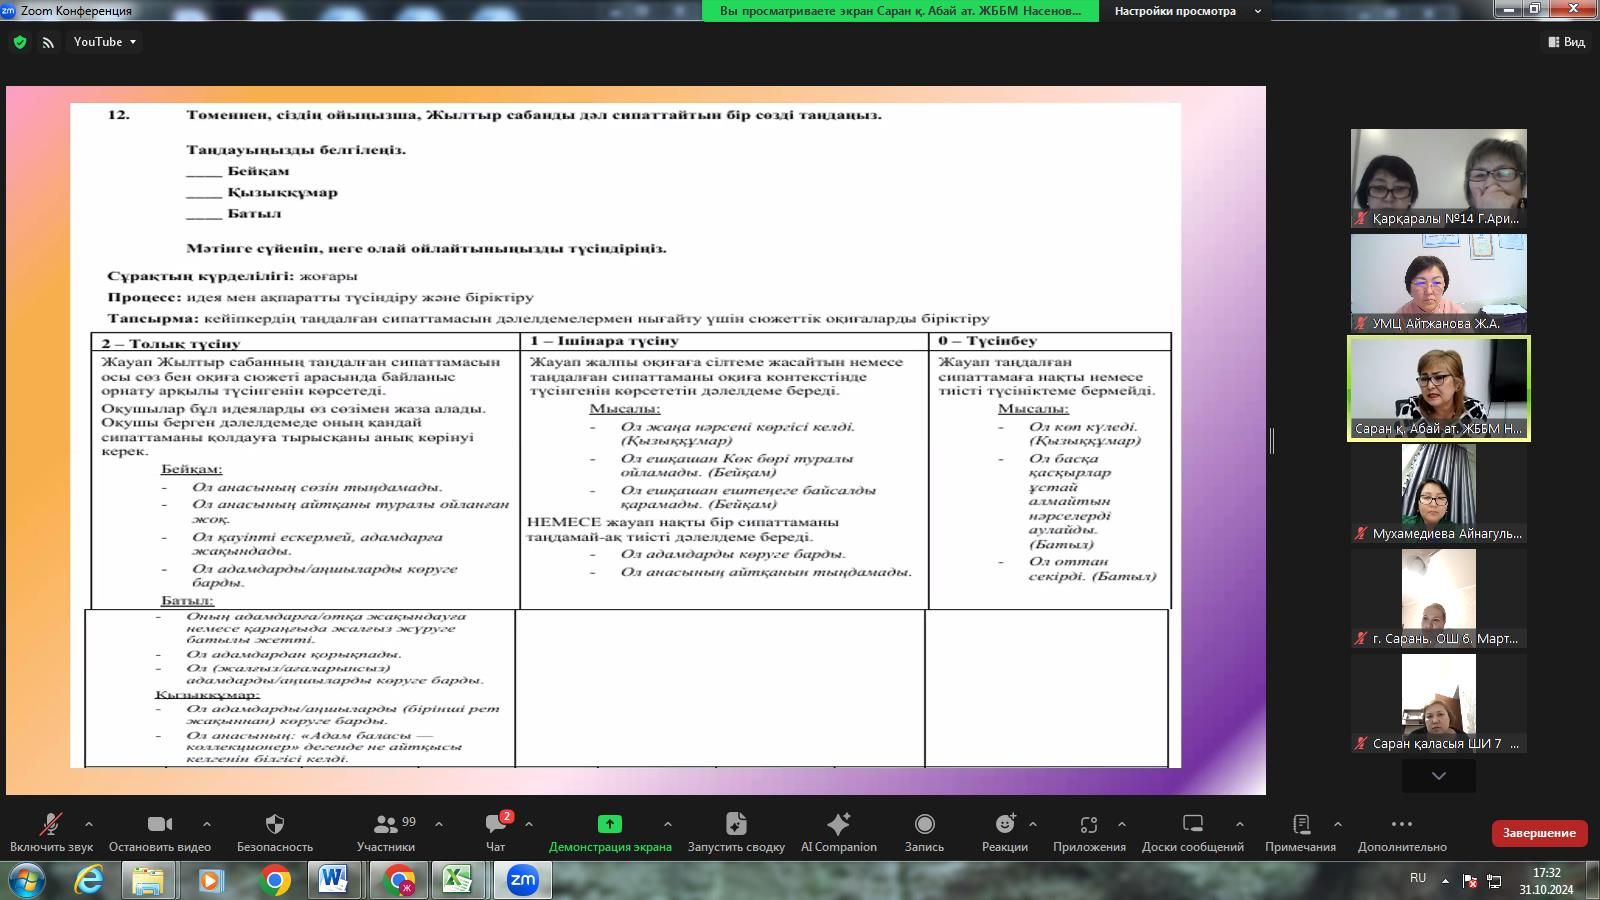The image size is (1600, 900).
Task: Open Доски сообщений whiteboards
Action: [x=1192, y=824]
